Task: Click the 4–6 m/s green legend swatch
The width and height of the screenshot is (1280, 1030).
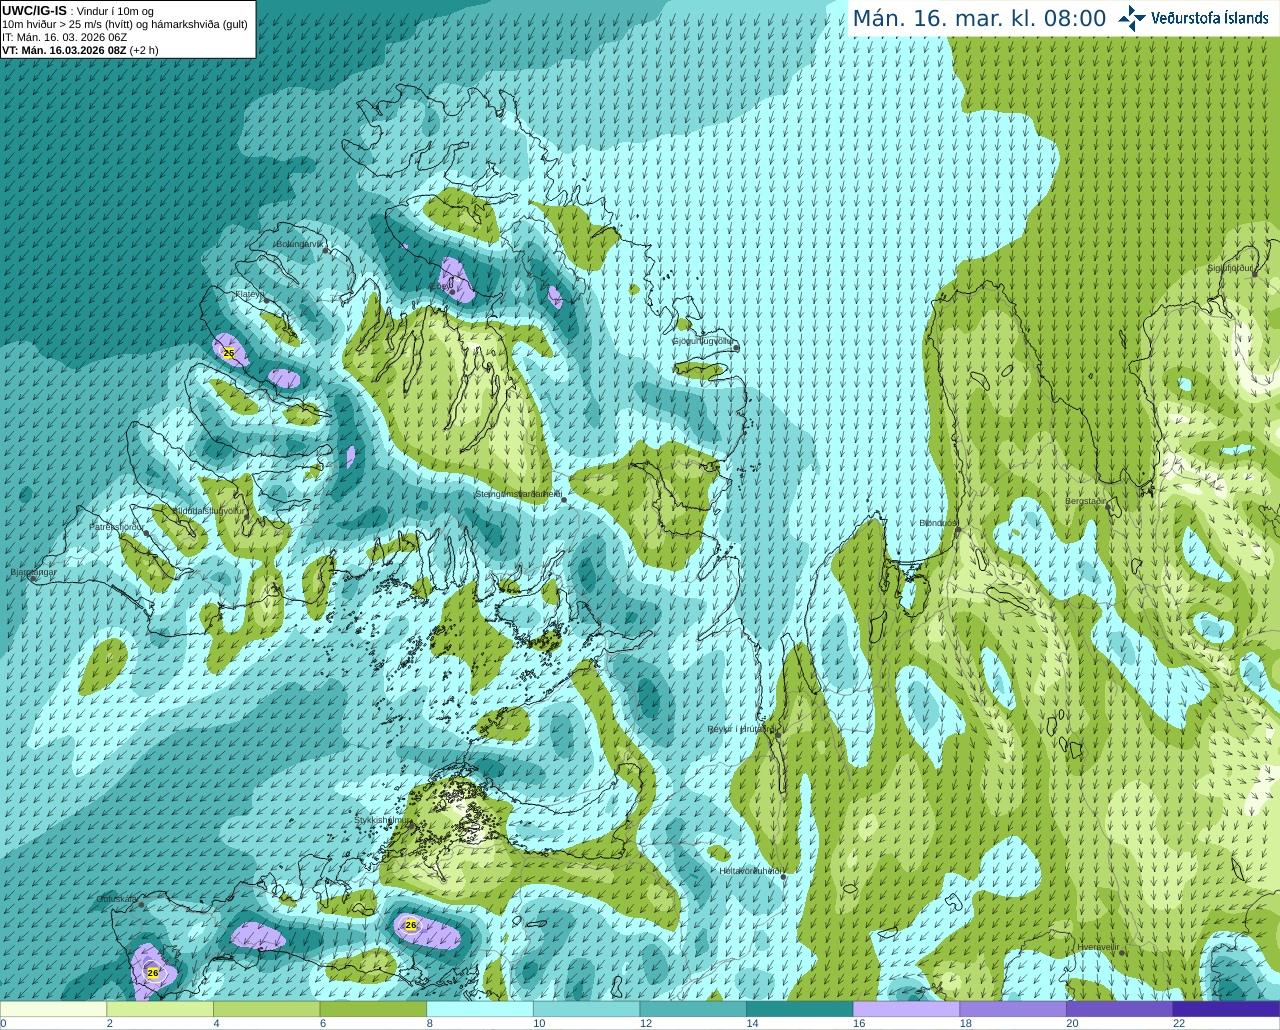Action: point(266,1009)
